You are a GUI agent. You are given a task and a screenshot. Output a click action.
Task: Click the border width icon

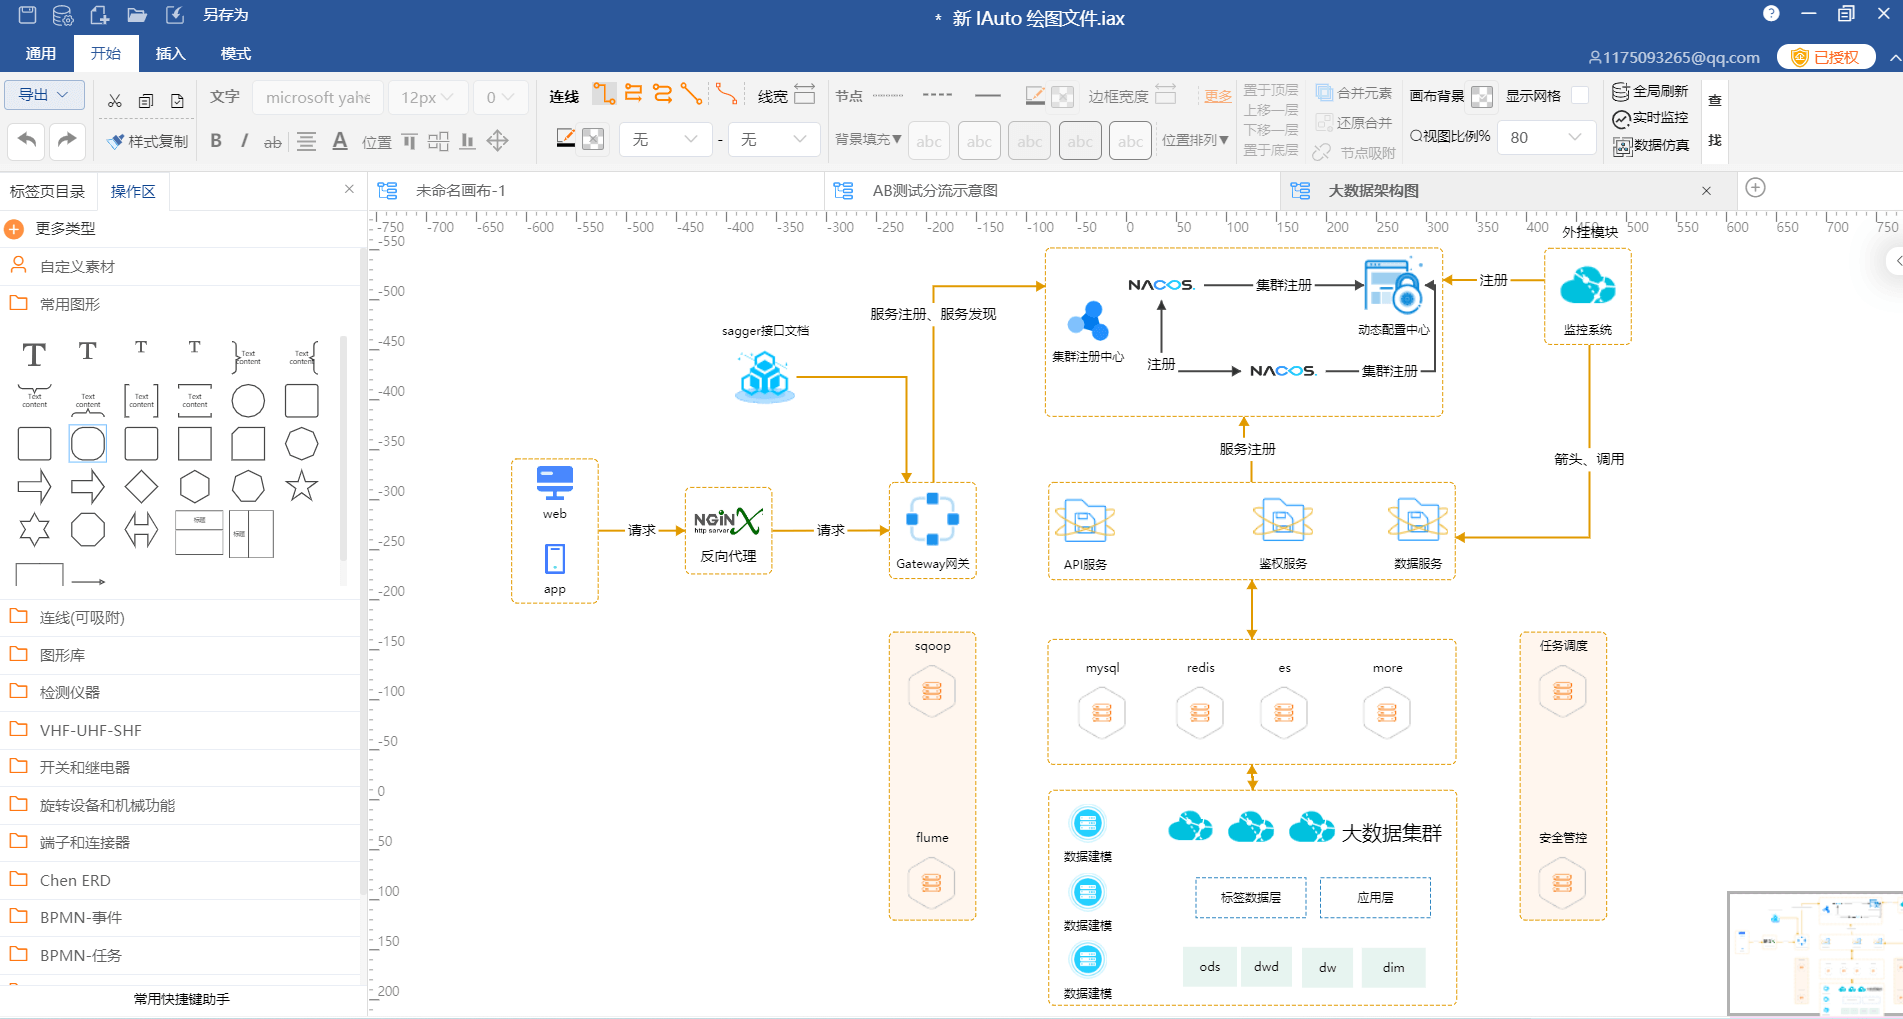coord(1166,94)
